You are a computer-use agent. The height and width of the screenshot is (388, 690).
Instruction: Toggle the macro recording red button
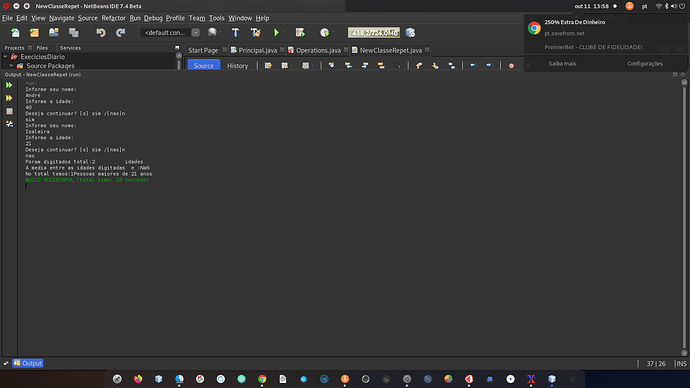click(511, 66)
